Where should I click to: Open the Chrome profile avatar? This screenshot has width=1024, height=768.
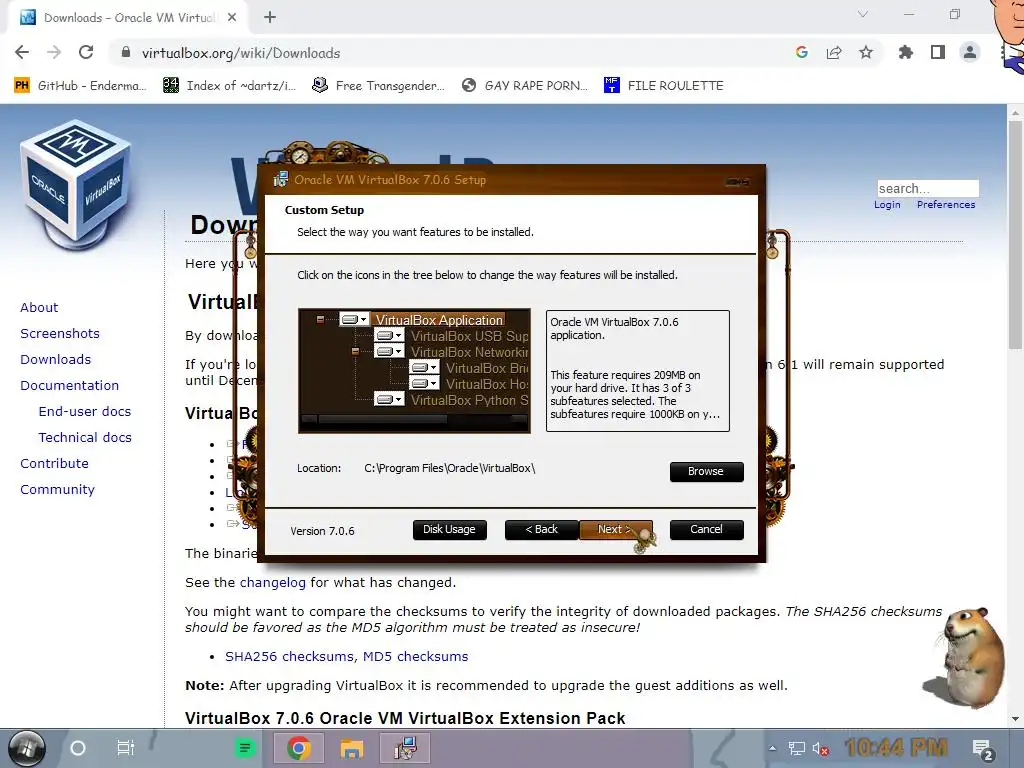click(x=970, y=53)
